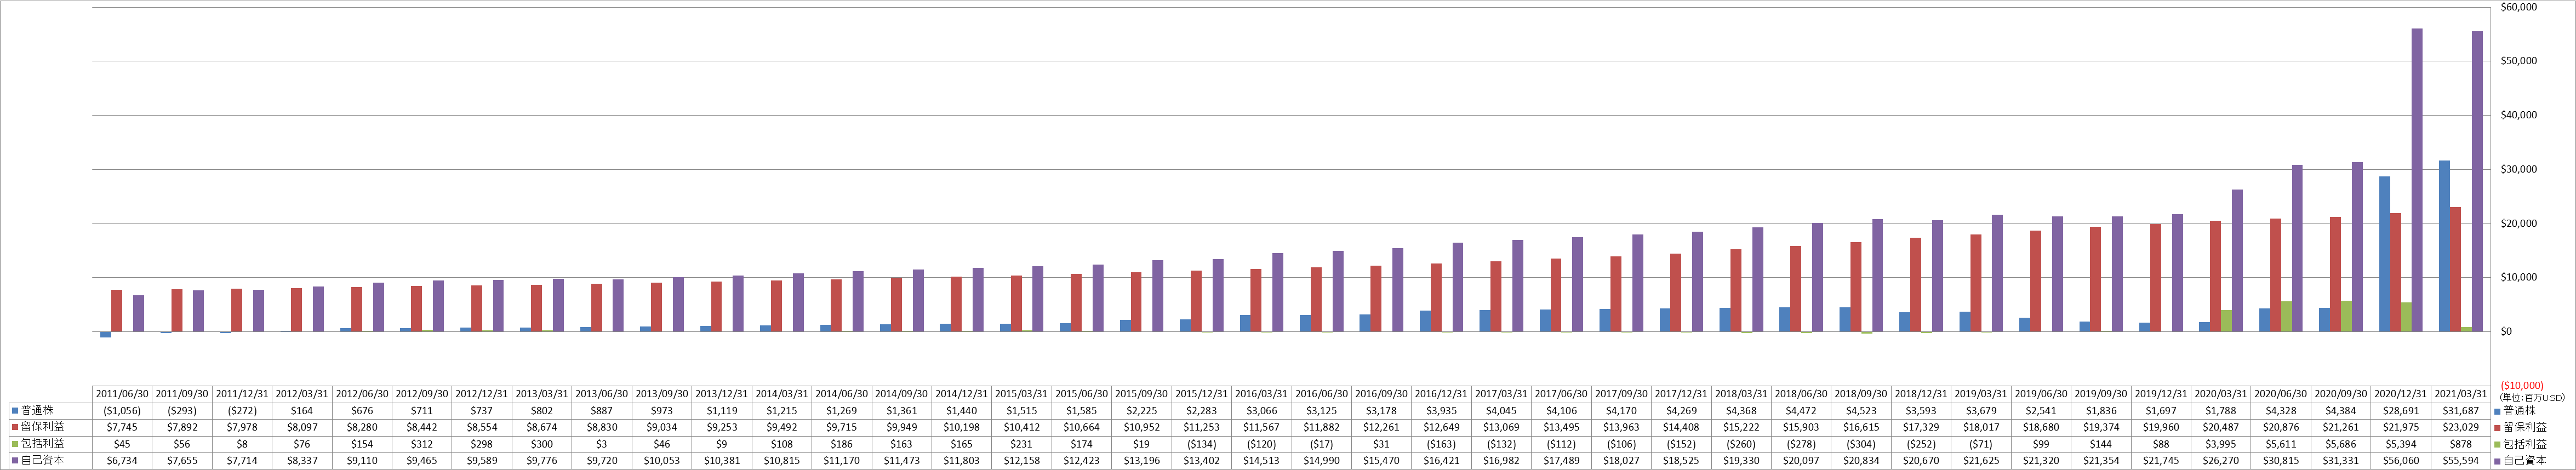Select the blue 普通株 bar for 2021/03/31
Viewport: 2576px width, 470px height.
pos(2444,246)
